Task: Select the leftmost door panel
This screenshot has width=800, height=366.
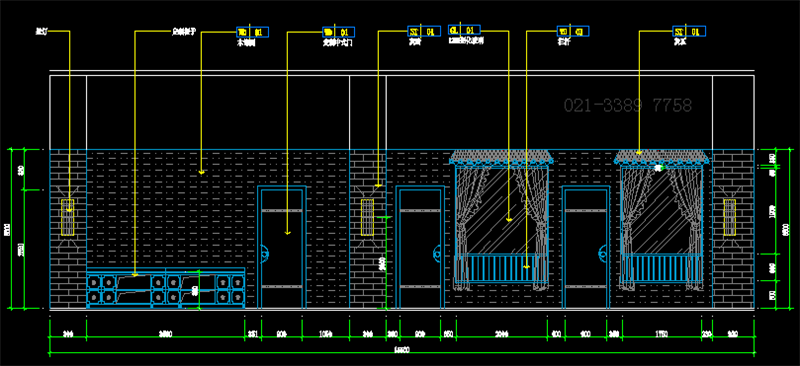Action: [282, 249]
